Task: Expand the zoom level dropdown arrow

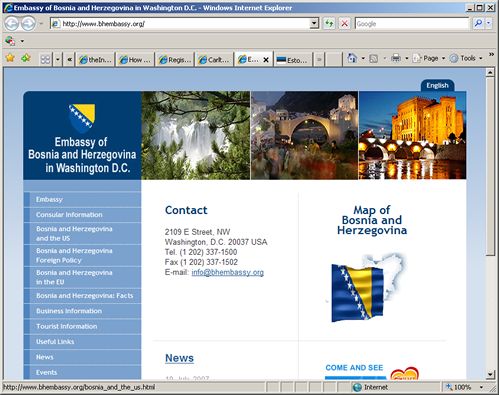Action: click(481, 387)
